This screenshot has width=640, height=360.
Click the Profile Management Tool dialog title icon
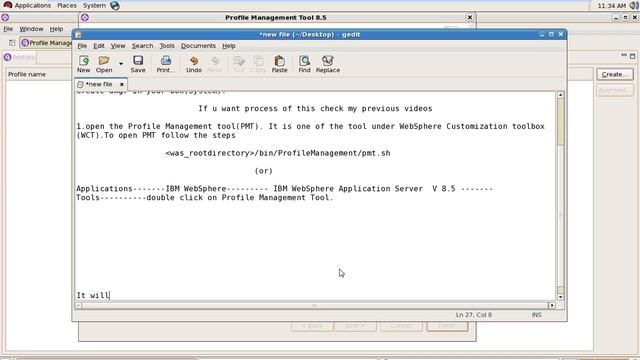(85, 17)
